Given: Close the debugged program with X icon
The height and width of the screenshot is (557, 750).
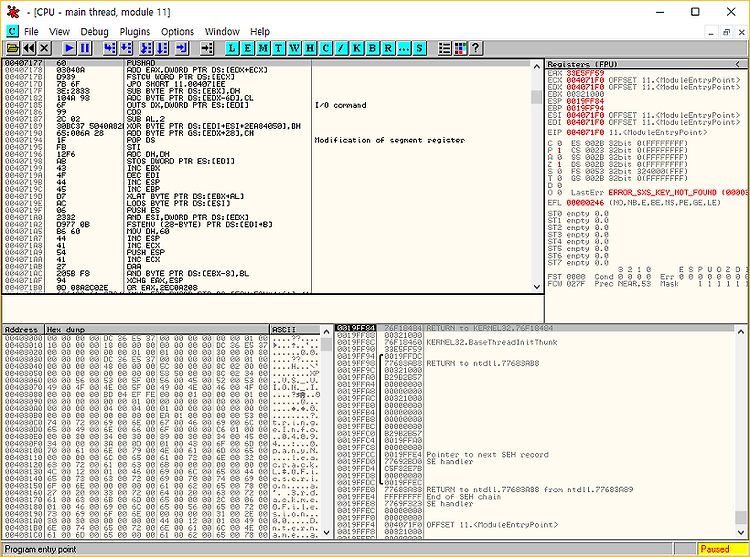Looking at the screenshot, I should pyautogui.click(x=44, y=48).
